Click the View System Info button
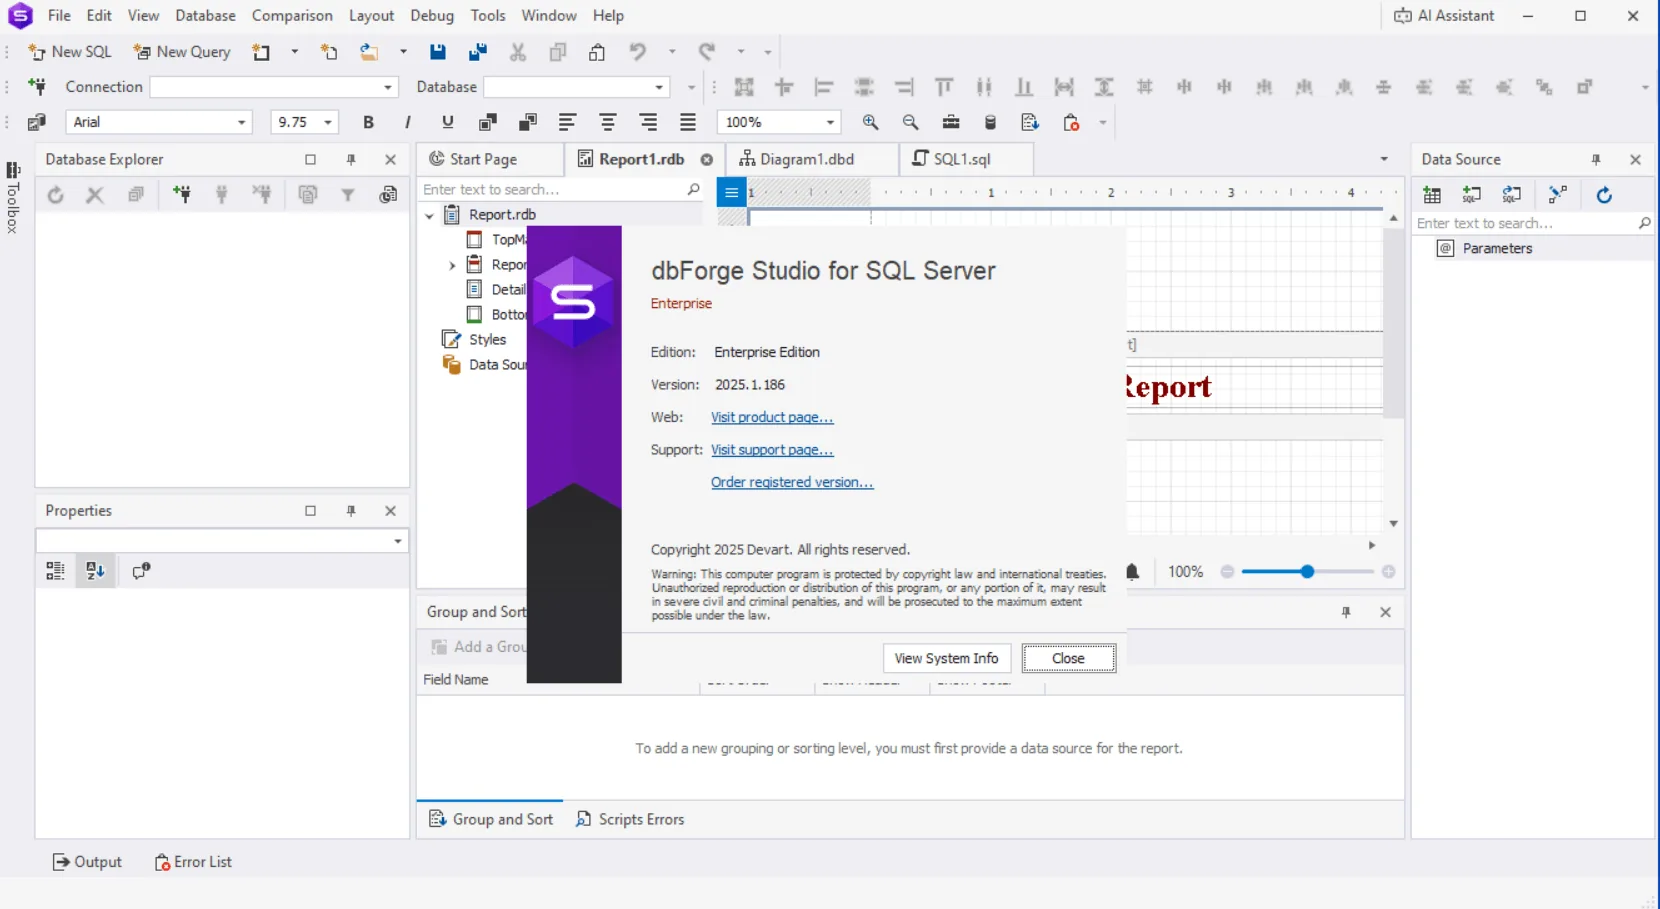1660x909 pixels. pos(946,658)
